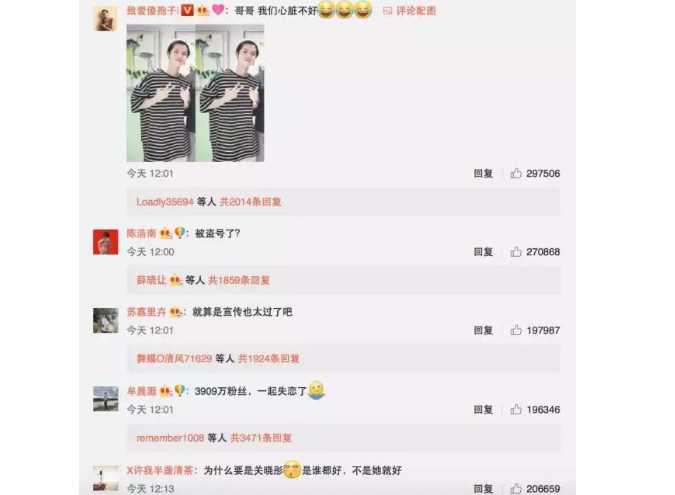Click thumbs-up on comment with 197987 likes
The height and width of the screenshot is (495, 675).
click(x=516, y=330)
